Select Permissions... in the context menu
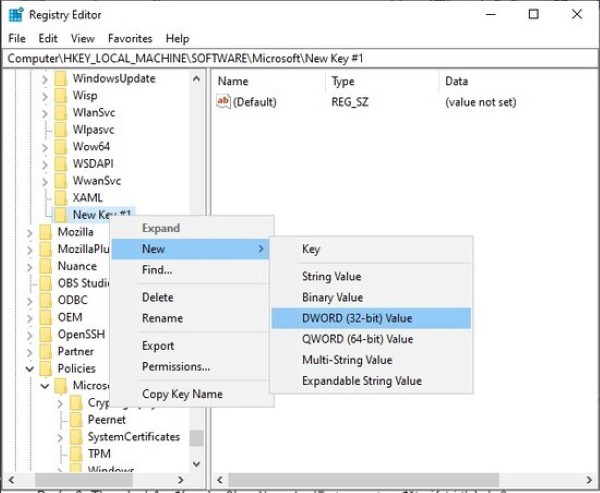 tap(176, 366)
